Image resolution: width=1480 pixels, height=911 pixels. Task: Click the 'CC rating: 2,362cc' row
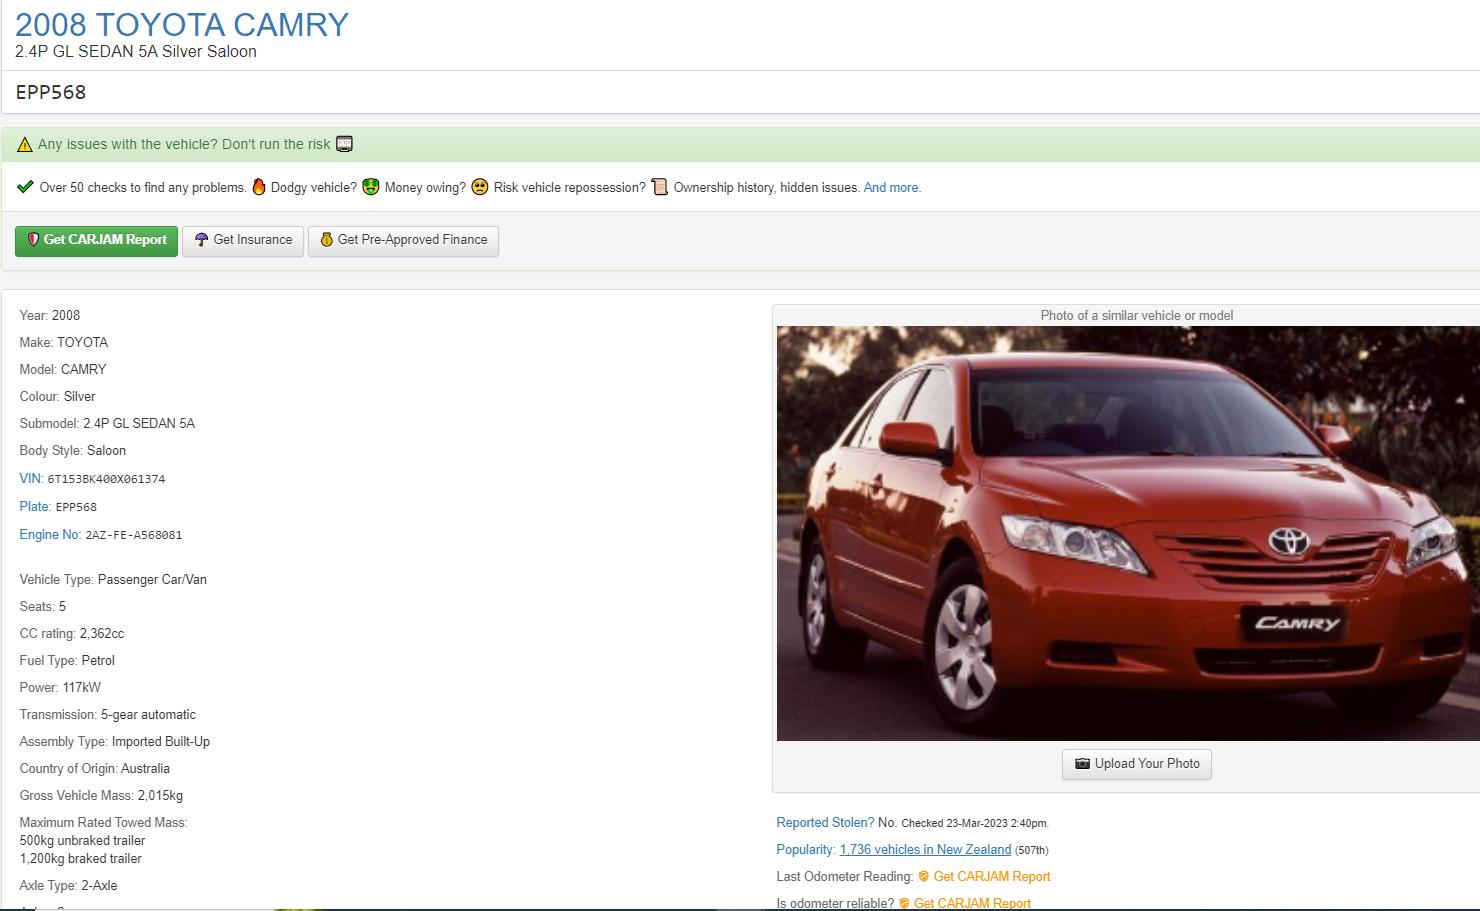pos(72,633)
